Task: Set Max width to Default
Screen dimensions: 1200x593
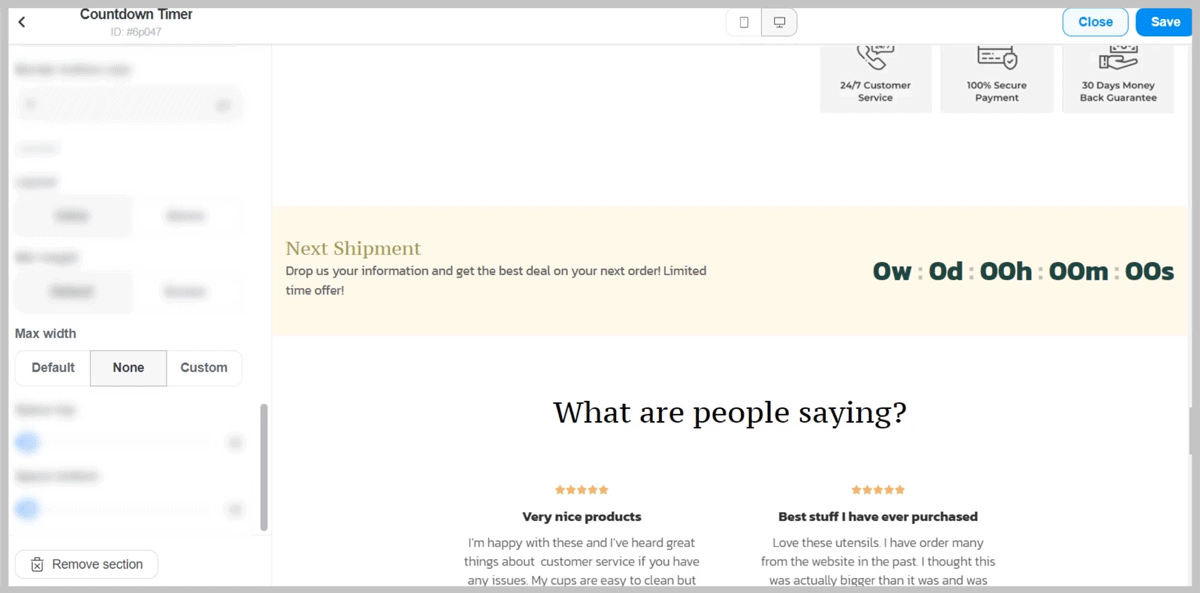Action: (53, 368)
